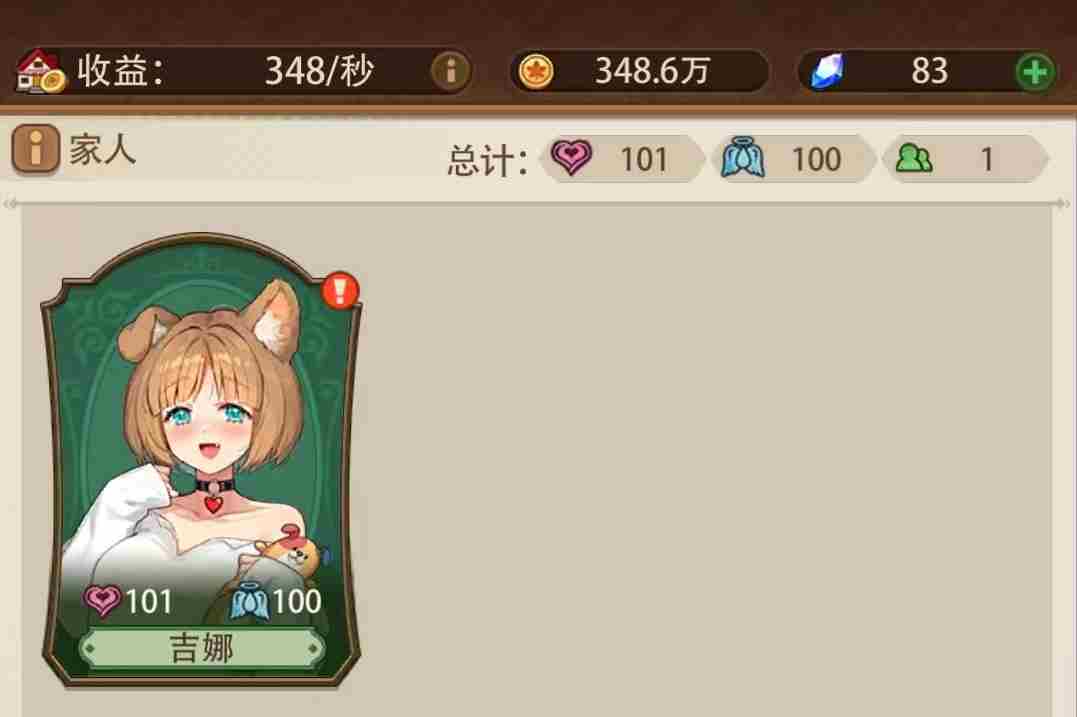
Task: Tap the income info icon beside 348/秒
Action: [x=450, y=71]
